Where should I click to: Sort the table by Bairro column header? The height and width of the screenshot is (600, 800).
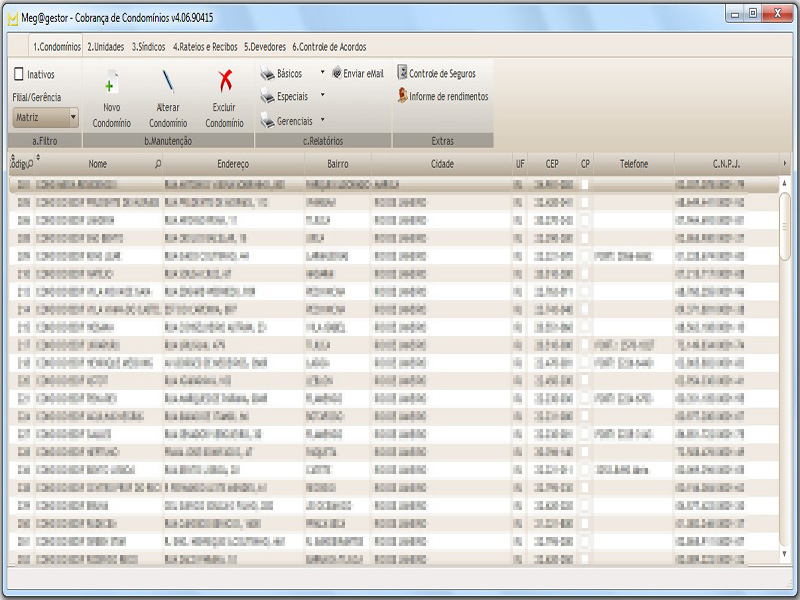pos(337,163)
